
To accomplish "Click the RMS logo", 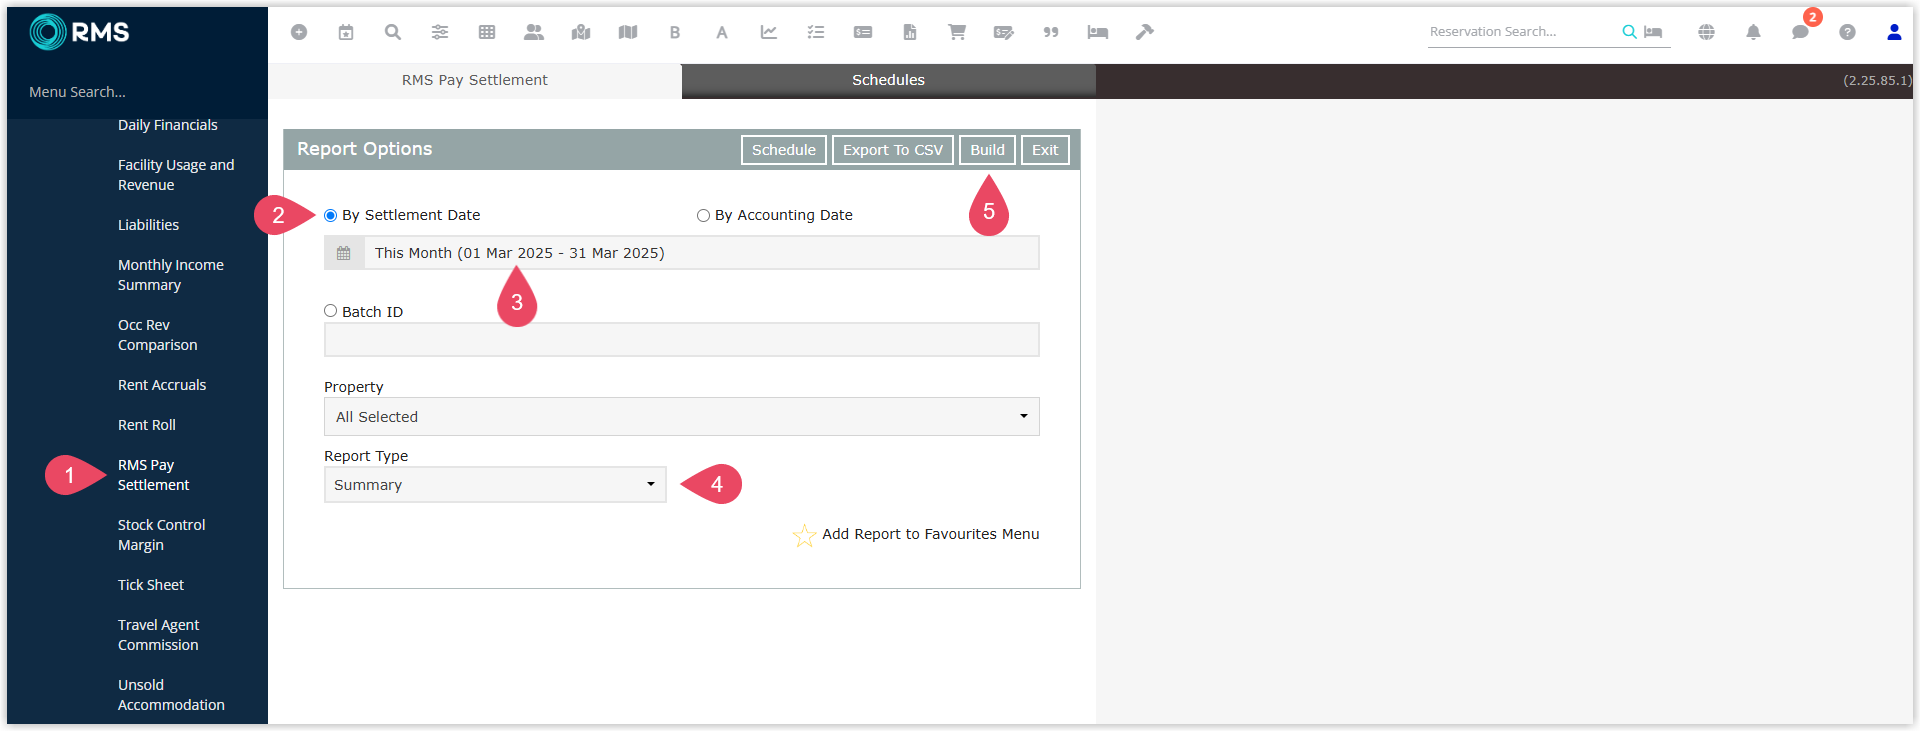I will point(80,32).
